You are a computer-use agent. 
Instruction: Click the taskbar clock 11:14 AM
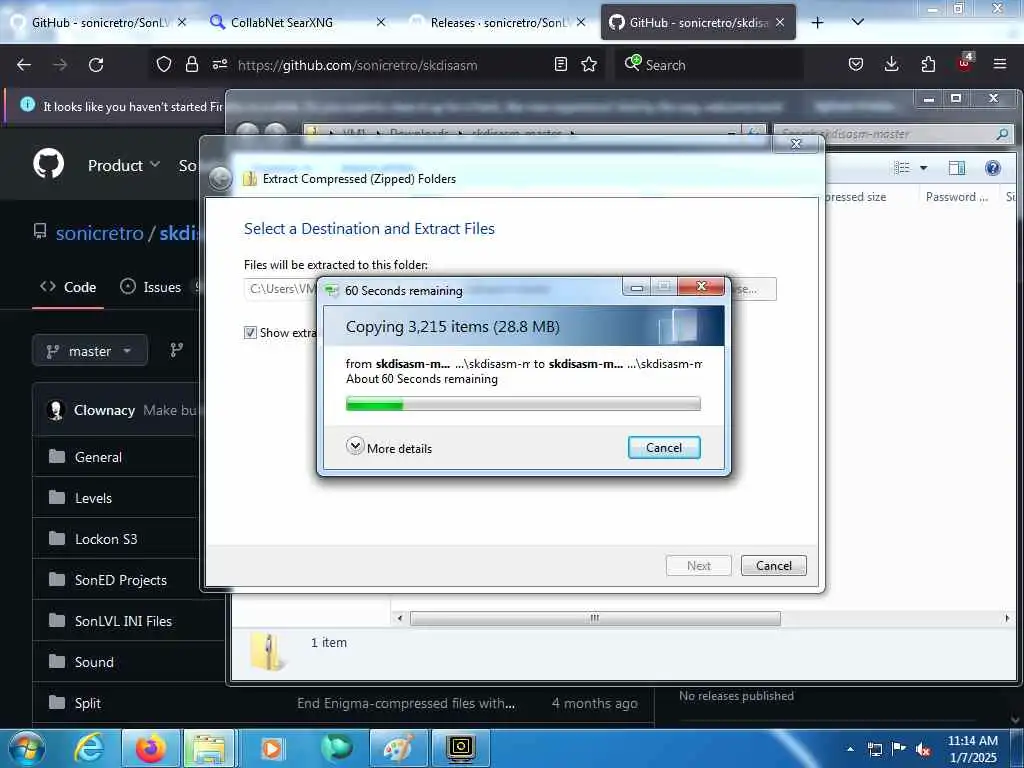click(x=972, y=741)
